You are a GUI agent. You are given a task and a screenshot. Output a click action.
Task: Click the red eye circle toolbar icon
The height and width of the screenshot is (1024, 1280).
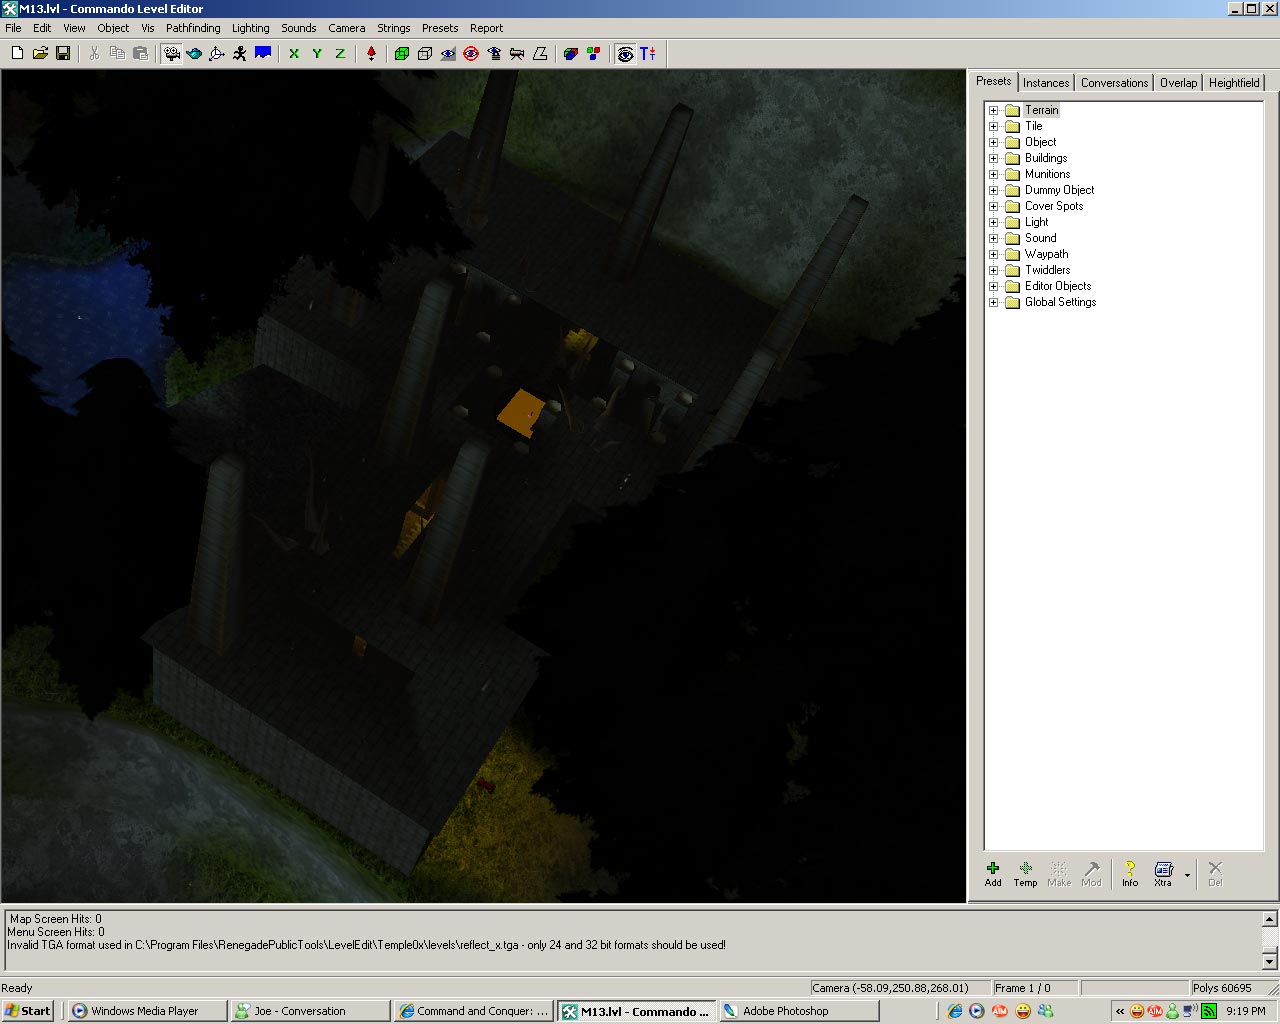pos(471,54)
